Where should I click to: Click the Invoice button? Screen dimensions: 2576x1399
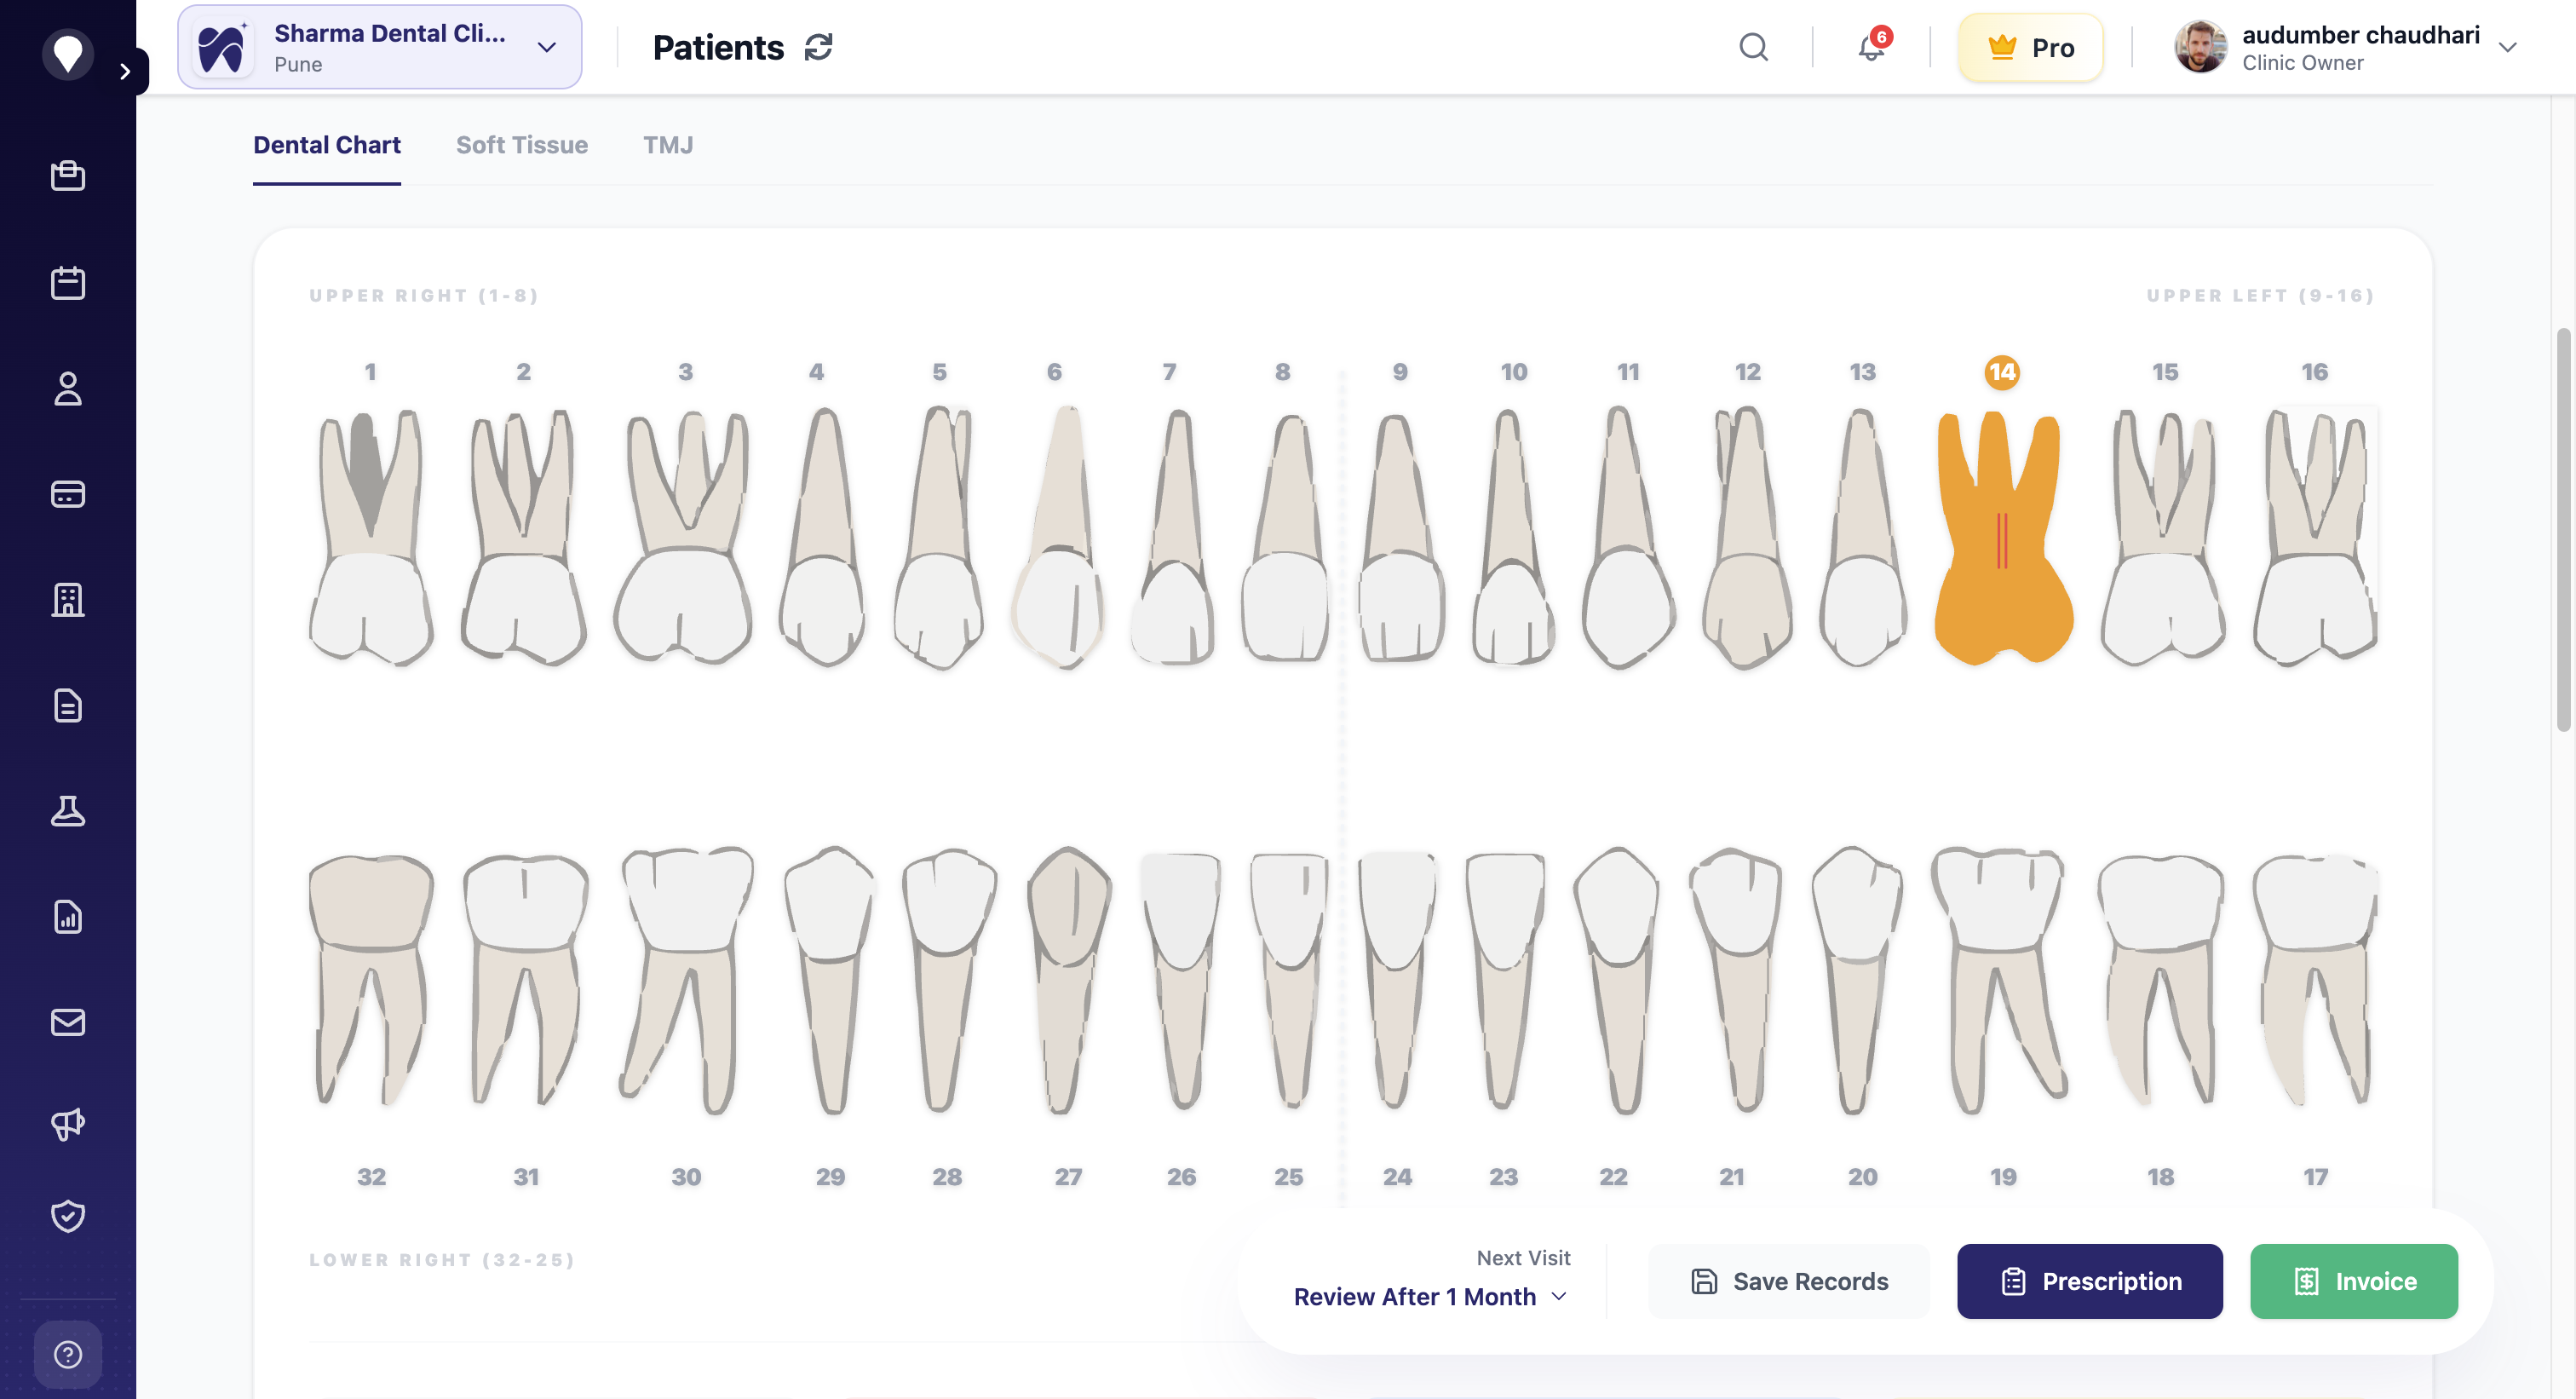(x=2354, y=1281)
